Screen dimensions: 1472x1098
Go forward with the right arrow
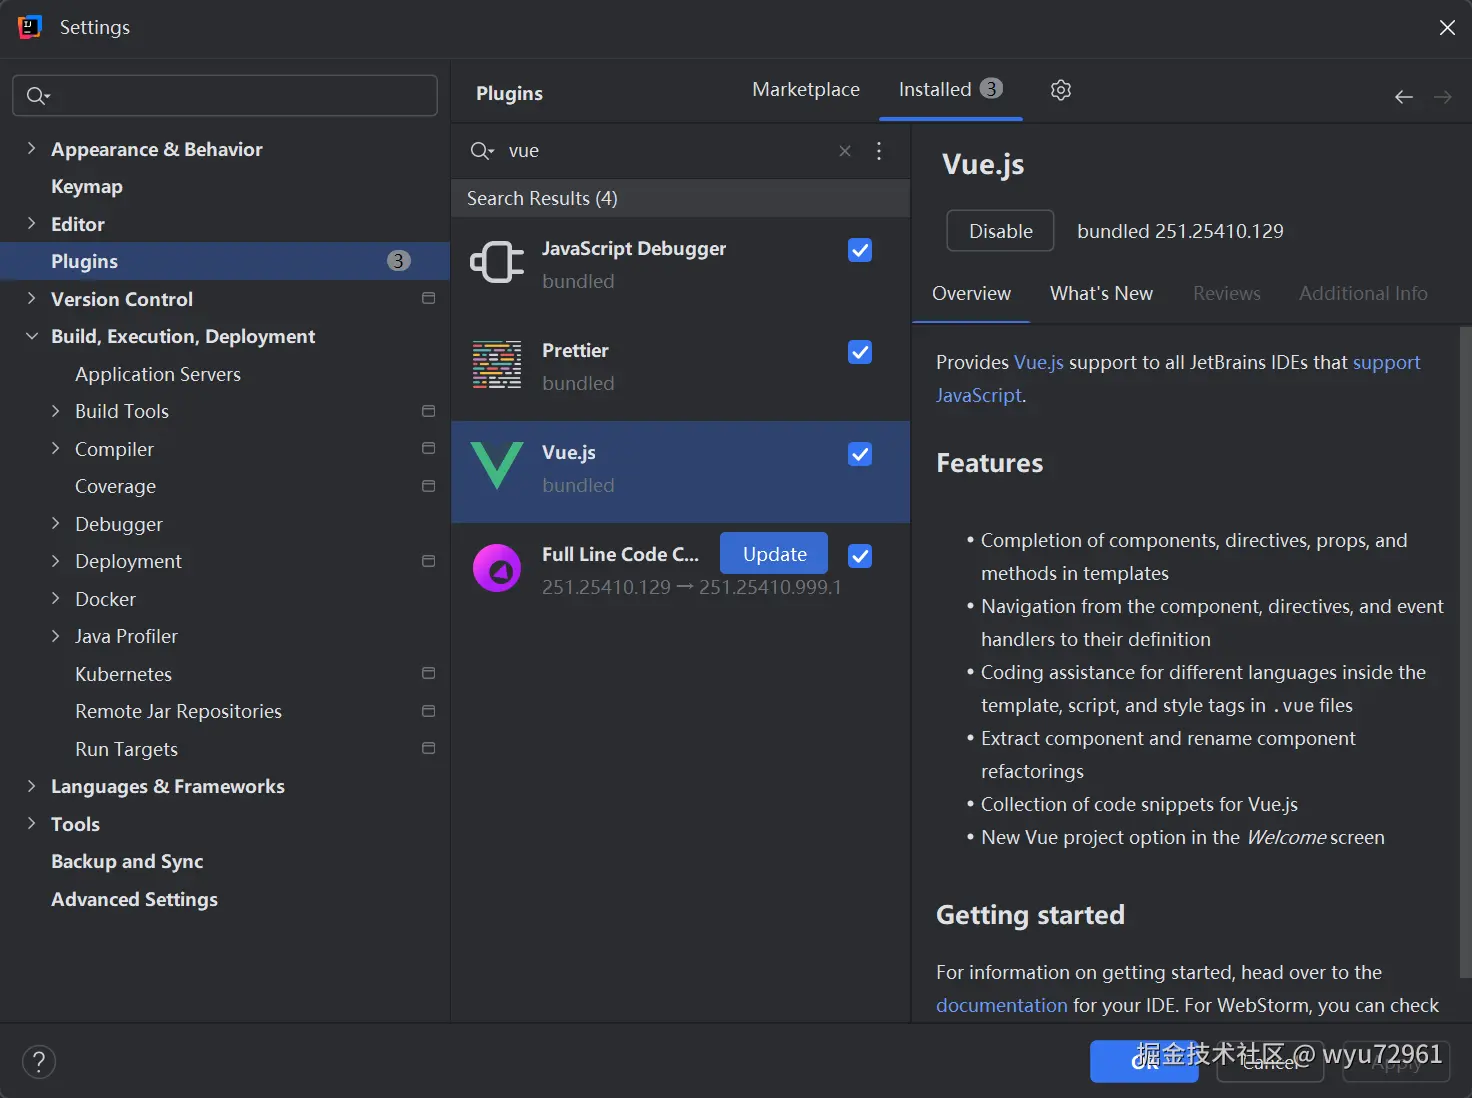[1442, 97]
